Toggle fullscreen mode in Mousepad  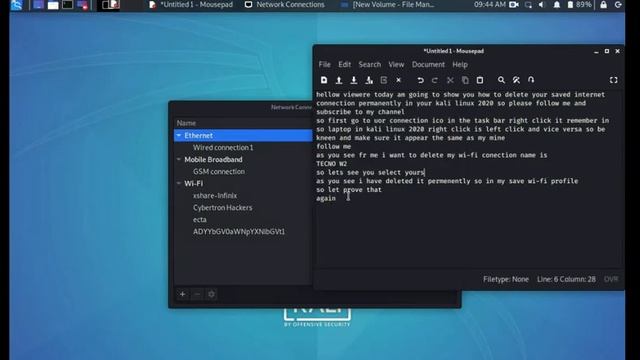[613, 80]
